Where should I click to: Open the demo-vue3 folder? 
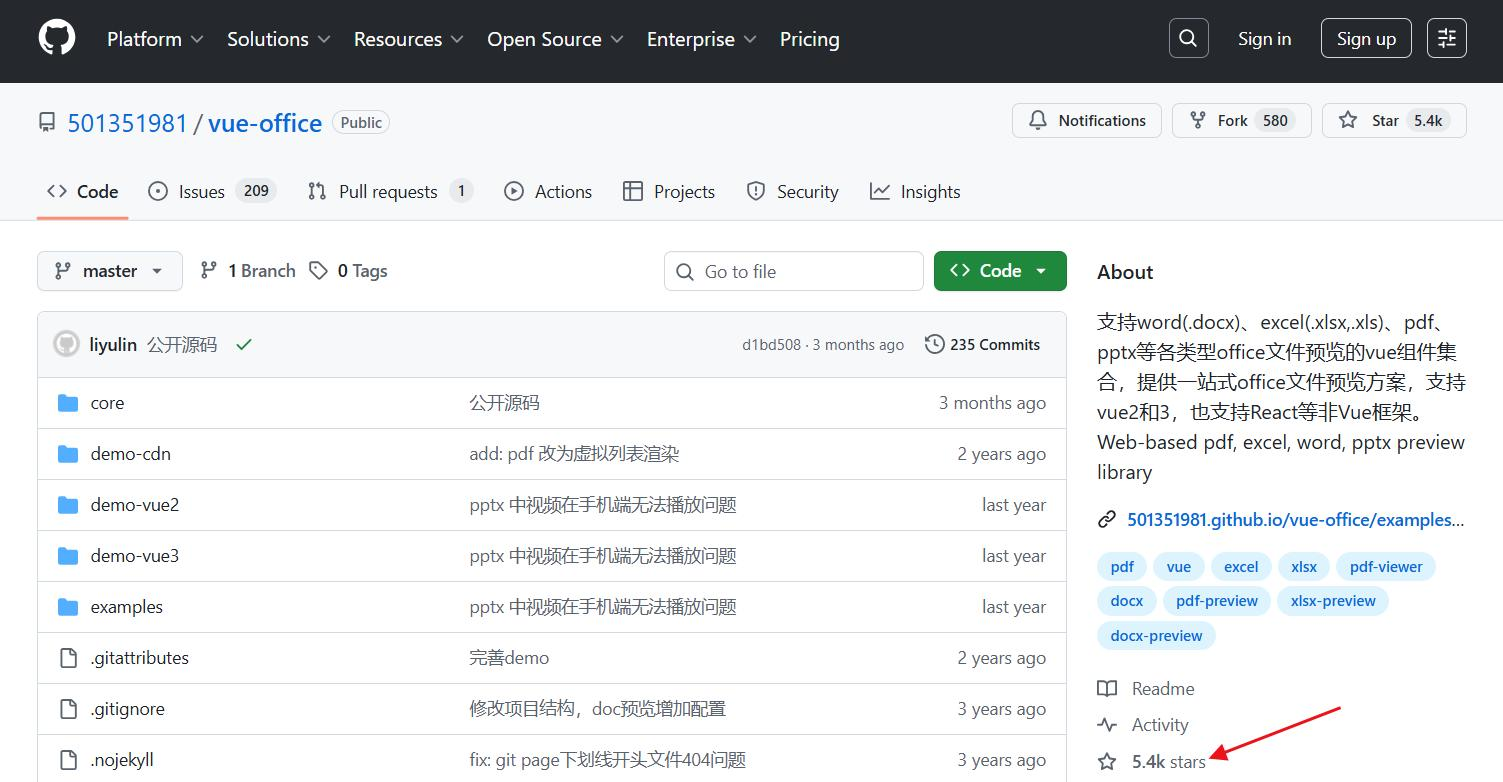point(135,556)
